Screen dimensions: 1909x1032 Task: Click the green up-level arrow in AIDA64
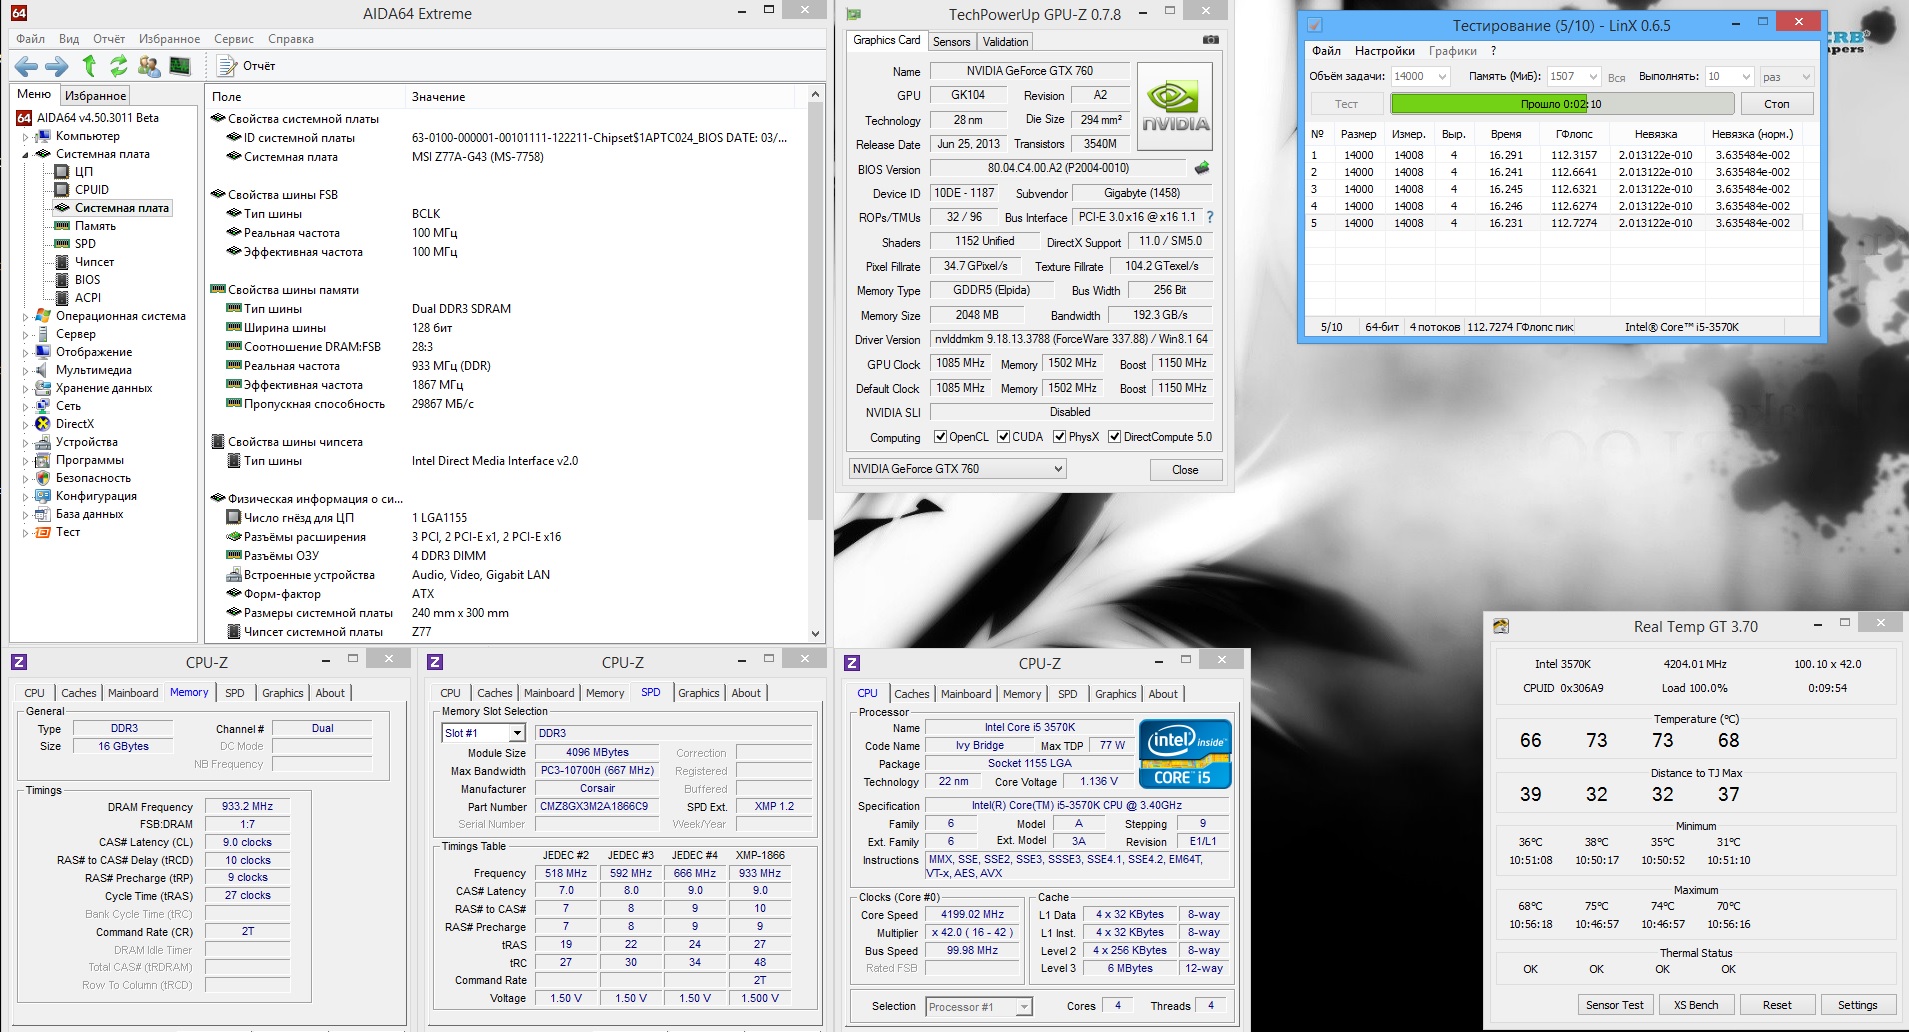[x=89, y=66]
